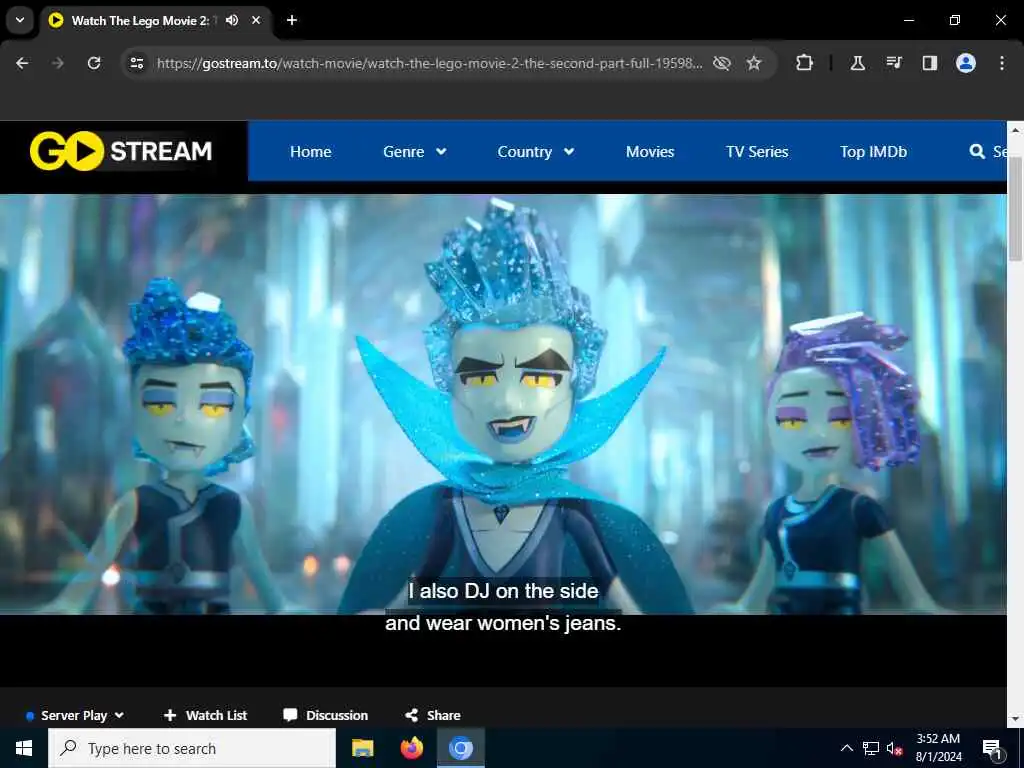
Task: Open network status tray icon
Action: coord(871,748)
